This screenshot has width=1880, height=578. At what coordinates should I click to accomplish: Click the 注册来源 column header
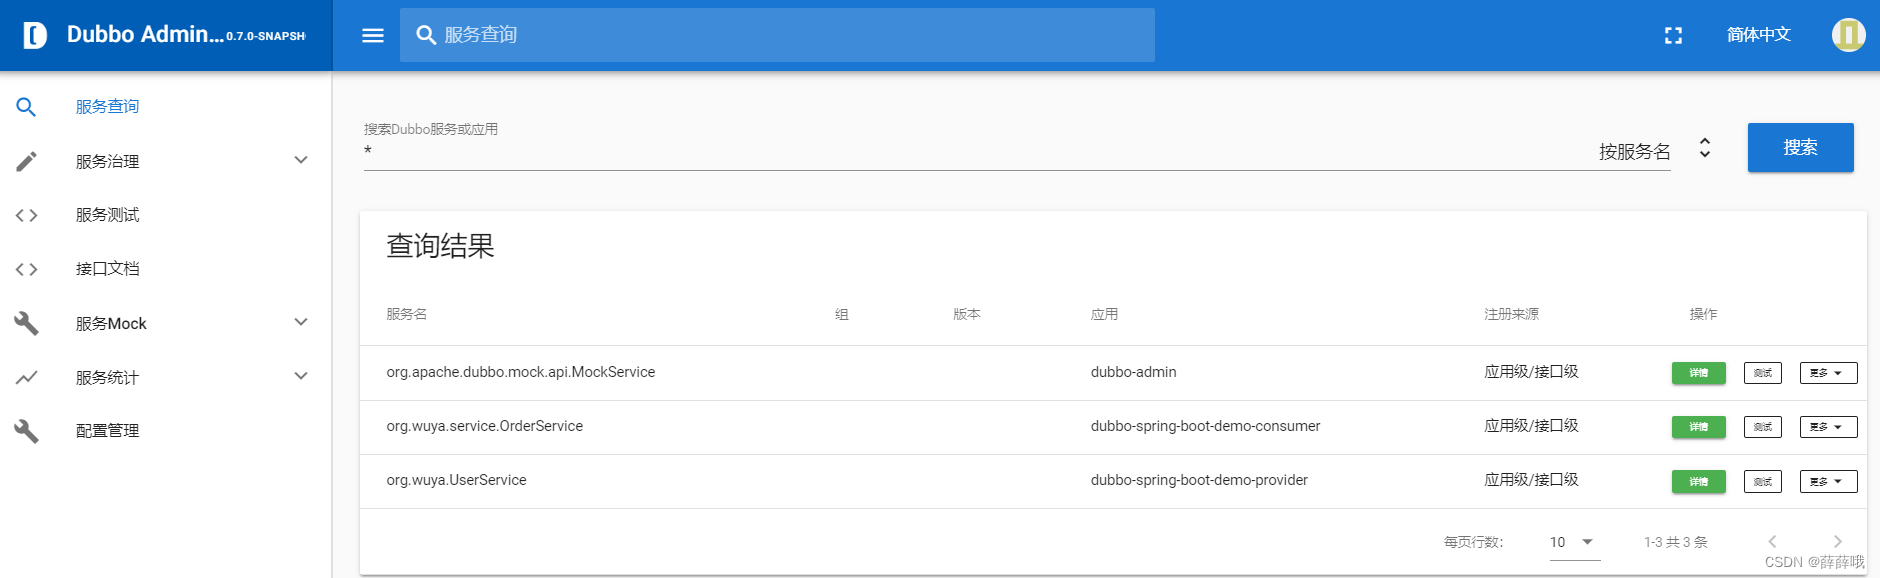point(1511,314)
